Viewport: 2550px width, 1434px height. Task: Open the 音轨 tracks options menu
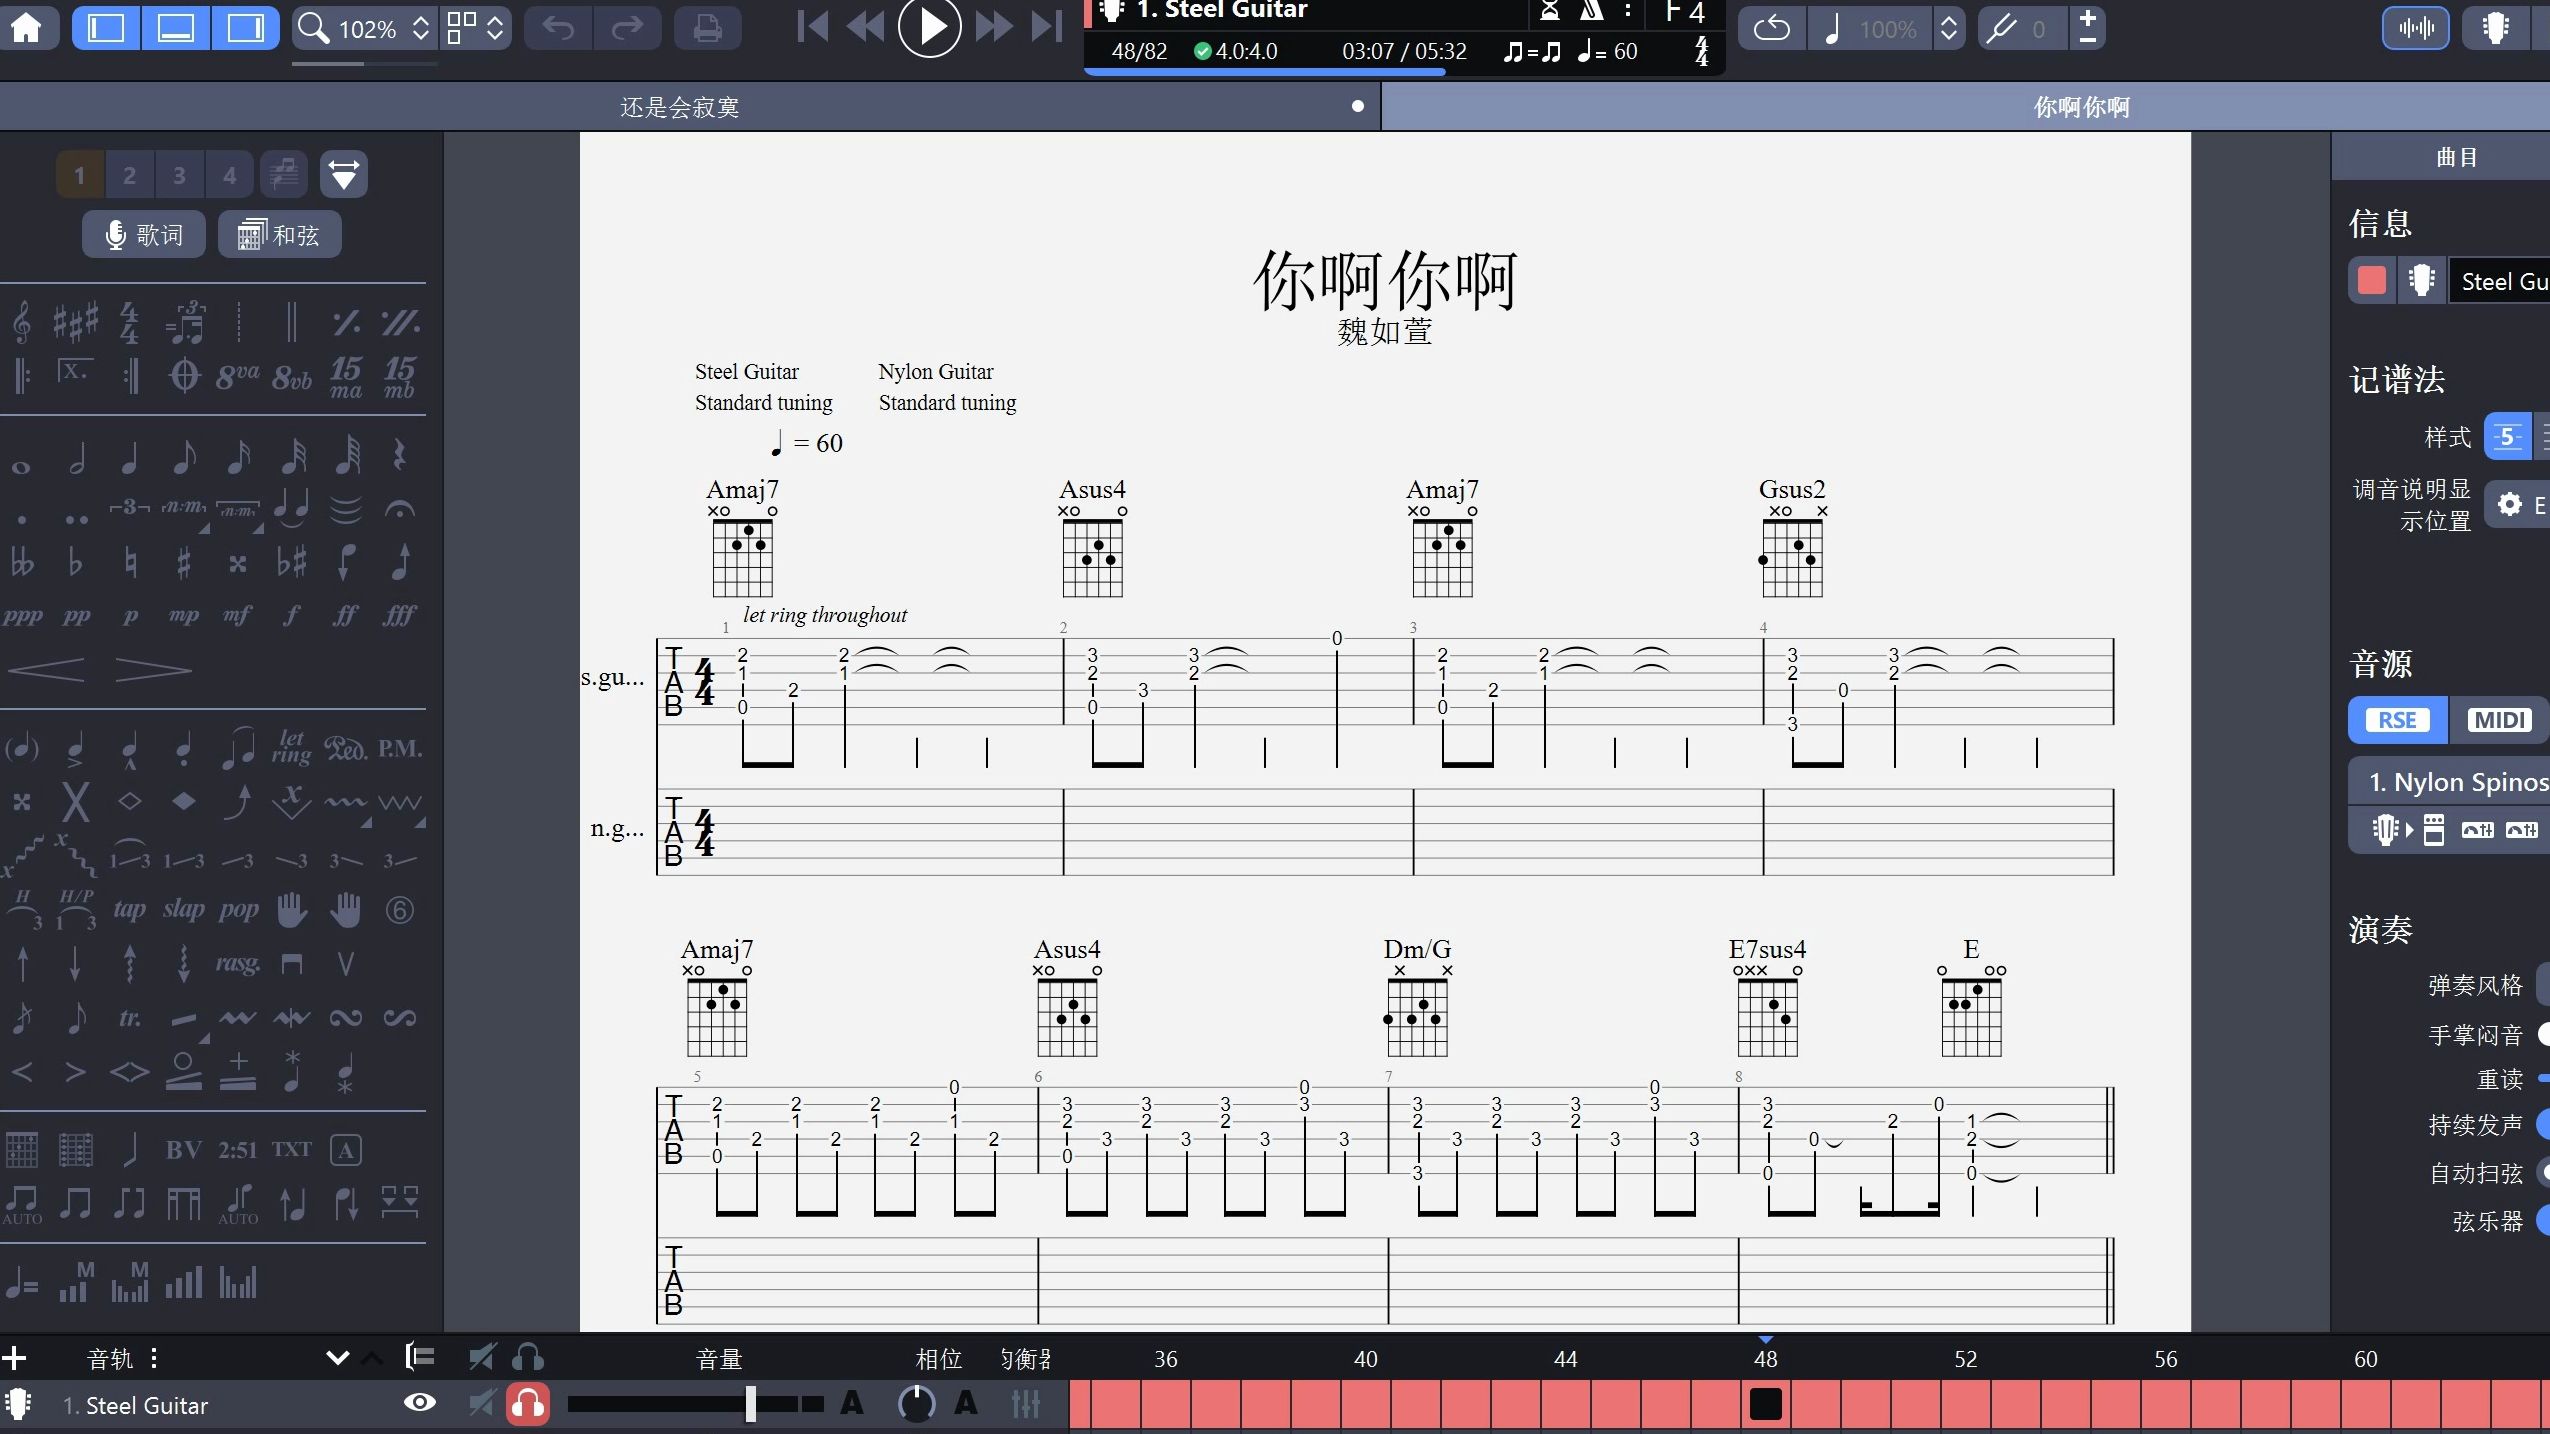153,1358
